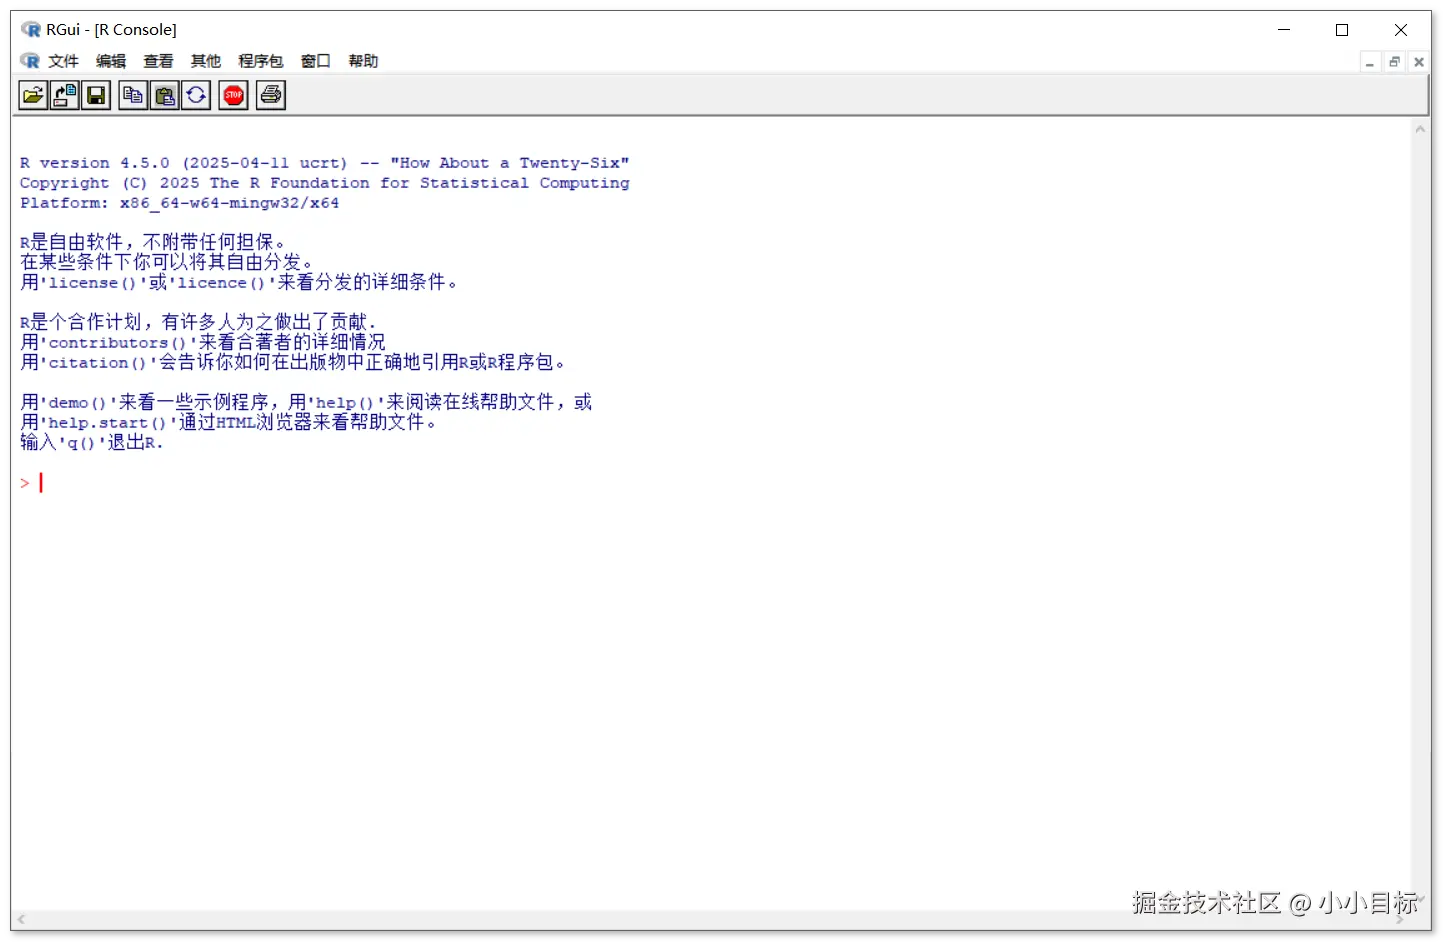
Task: Click the 'help.start()' text in console
Action: coord(107,423)
